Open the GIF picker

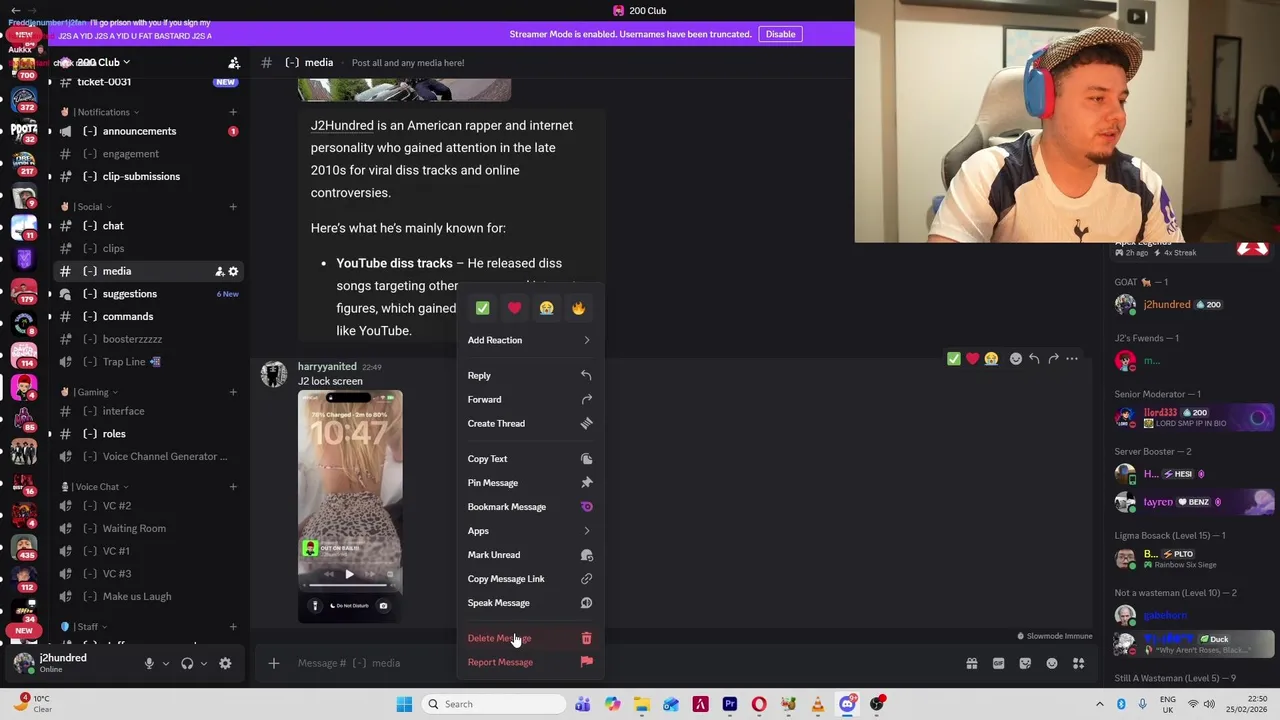coord(998,663)
